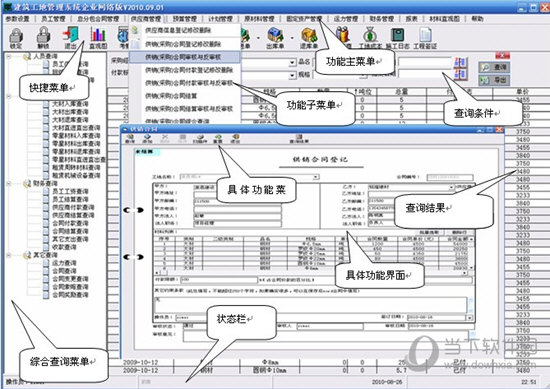550x389 pixels.
Task: Collapse the 人员查询 tree node
Action: tap(8, 56)
